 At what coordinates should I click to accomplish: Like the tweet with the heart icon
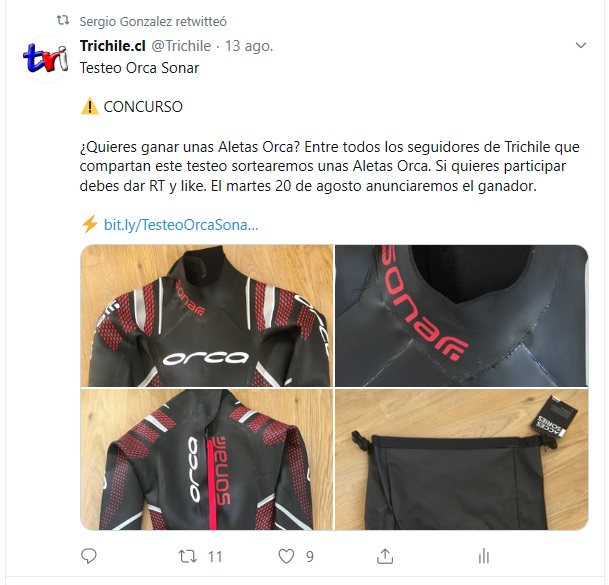pos(286,556)
